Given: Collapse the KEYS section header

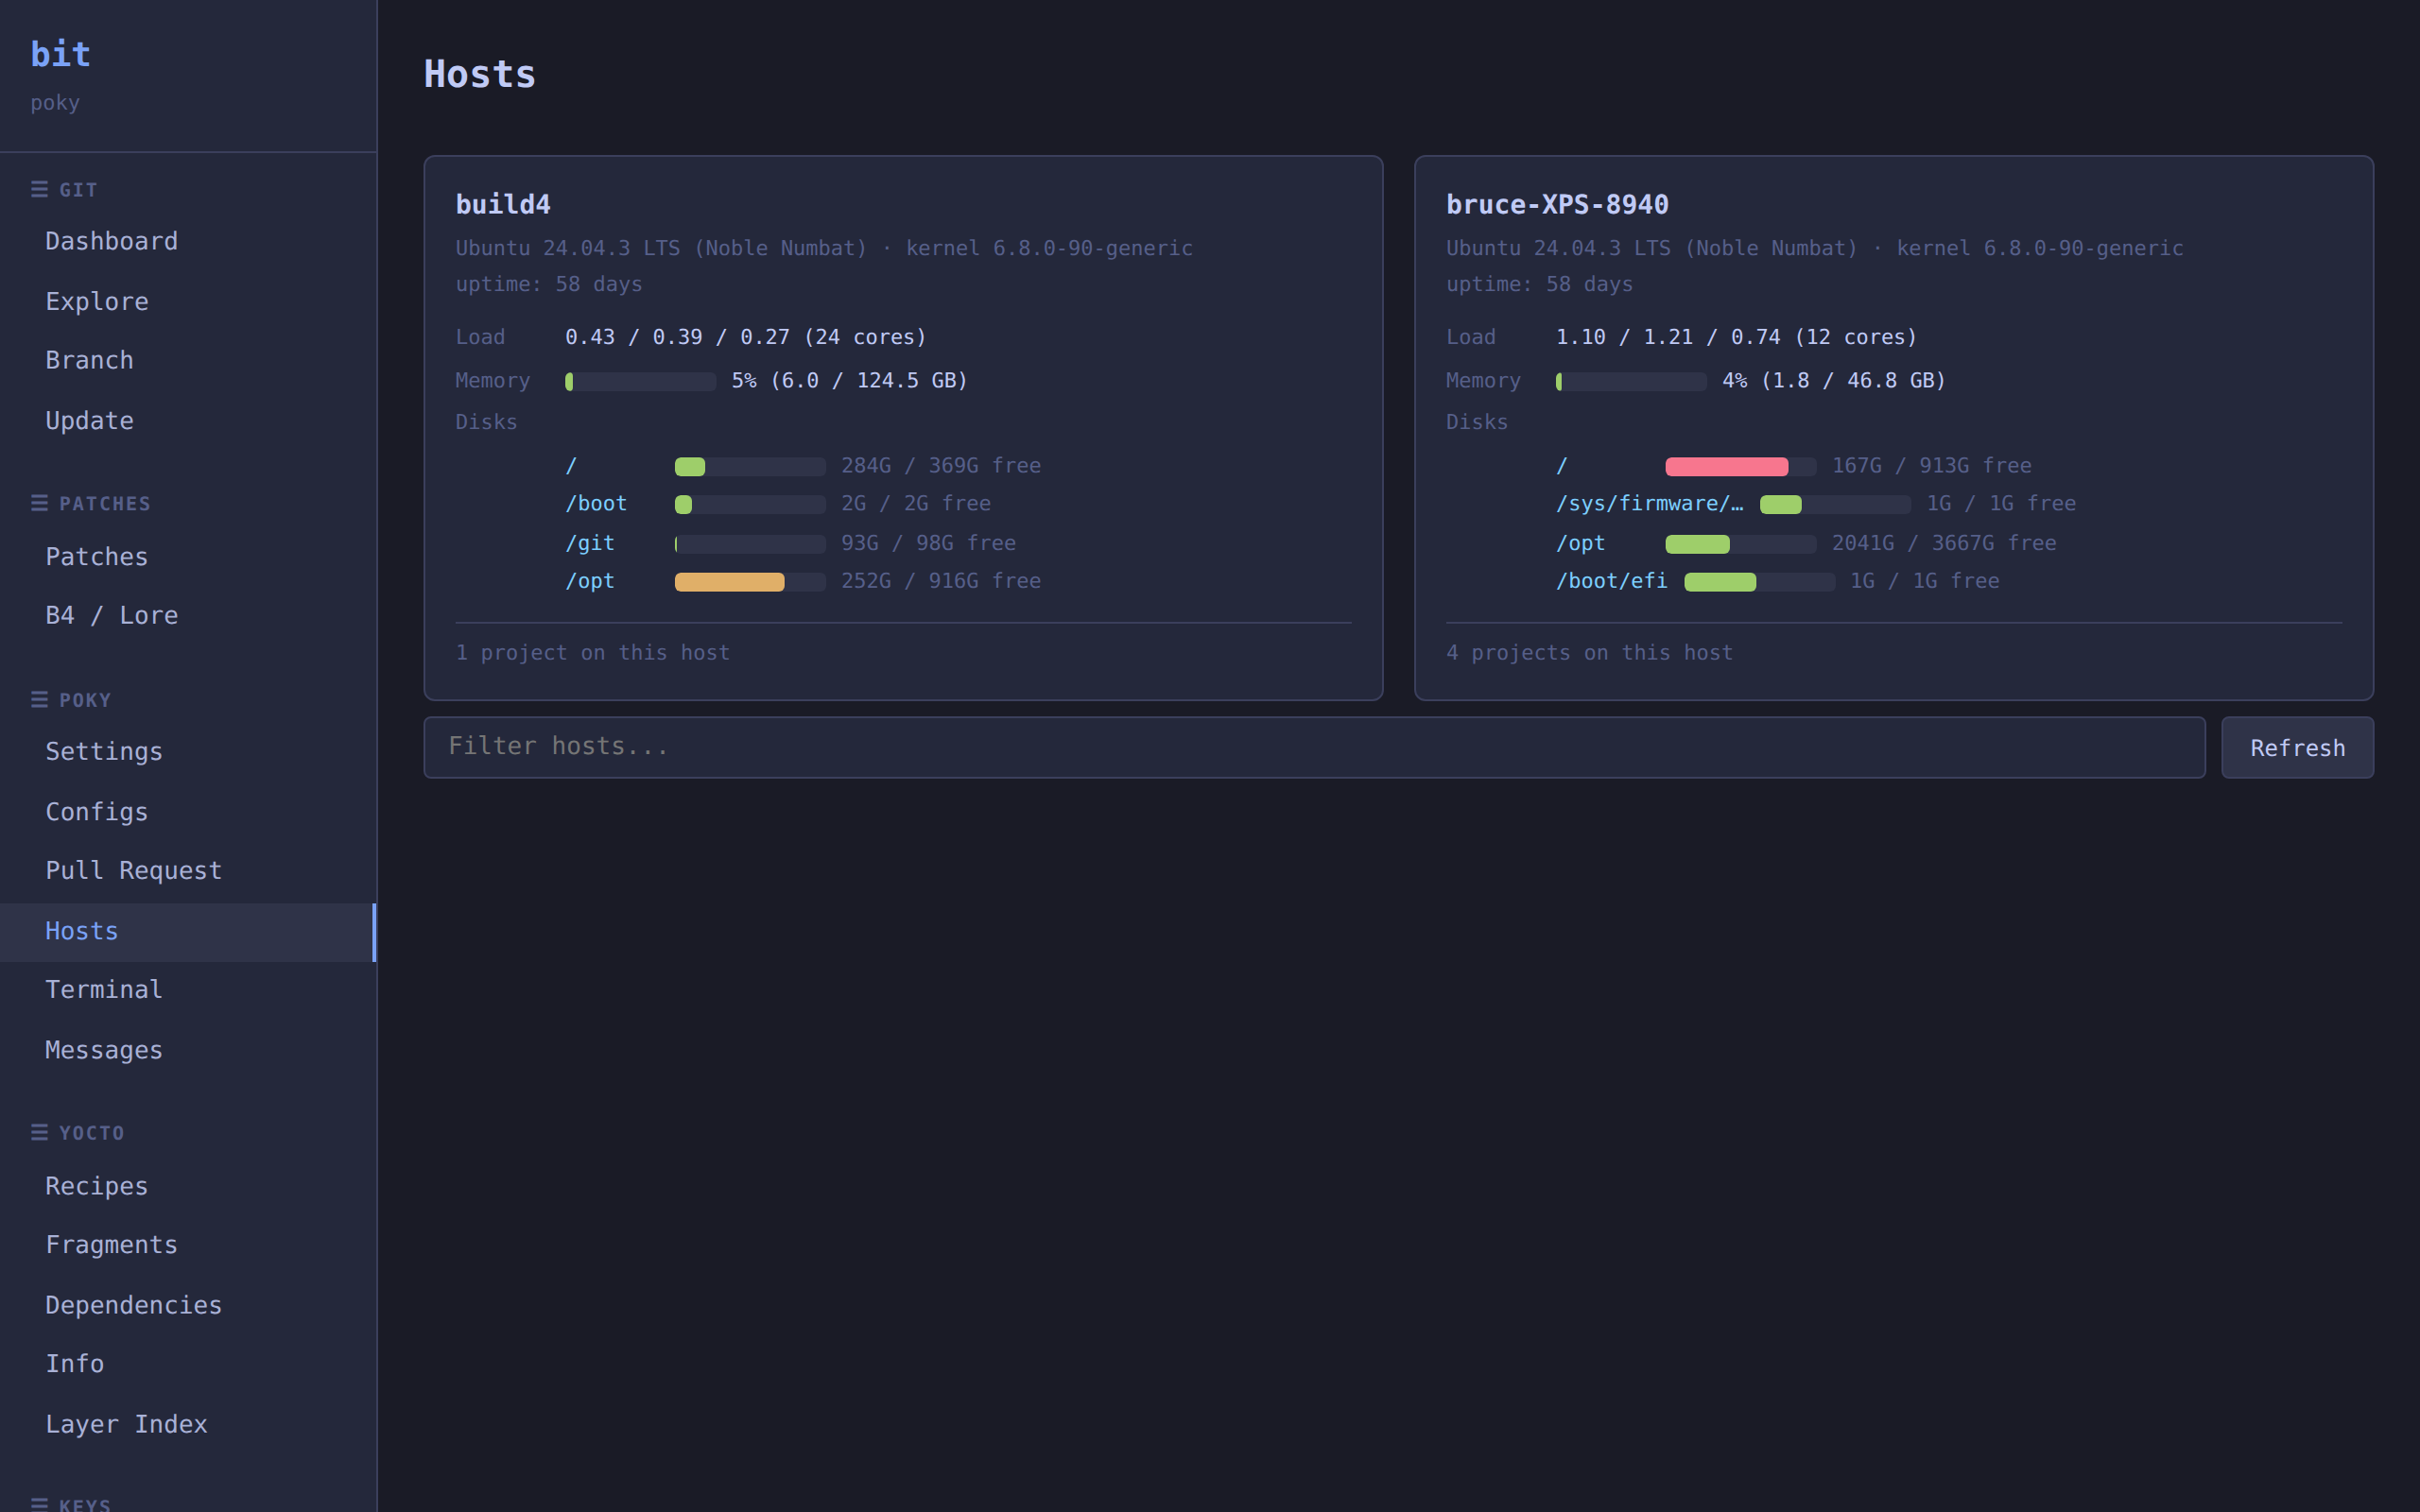Looking at the screenshot, I should pos(71,1504).
